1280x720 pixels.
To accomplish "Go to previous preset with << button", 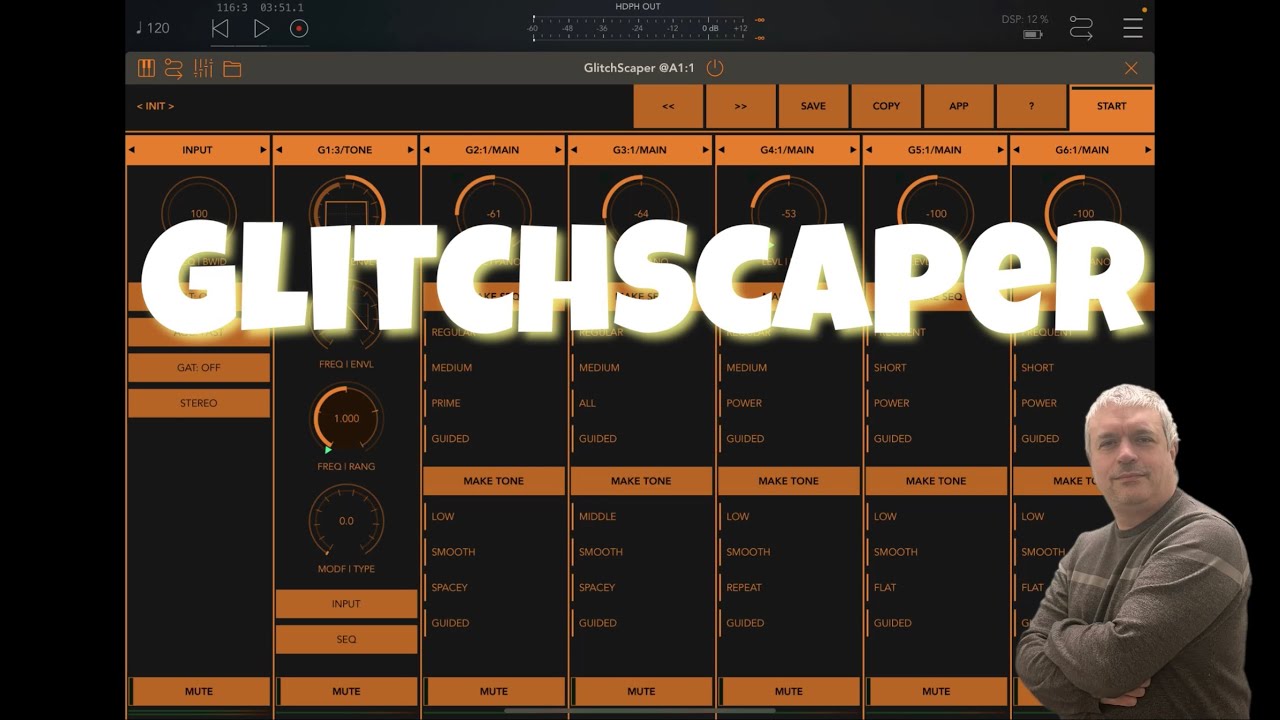I will (x=668, y=106).
